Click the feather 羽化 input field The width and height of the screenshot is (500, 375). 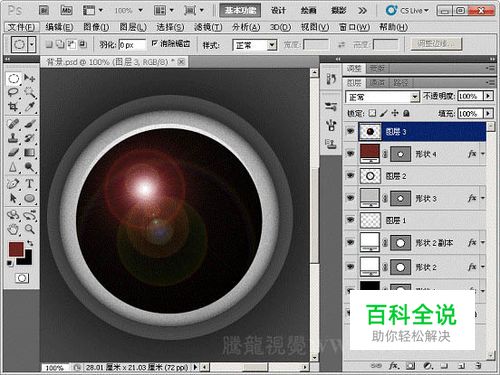(x=132, y=45)
